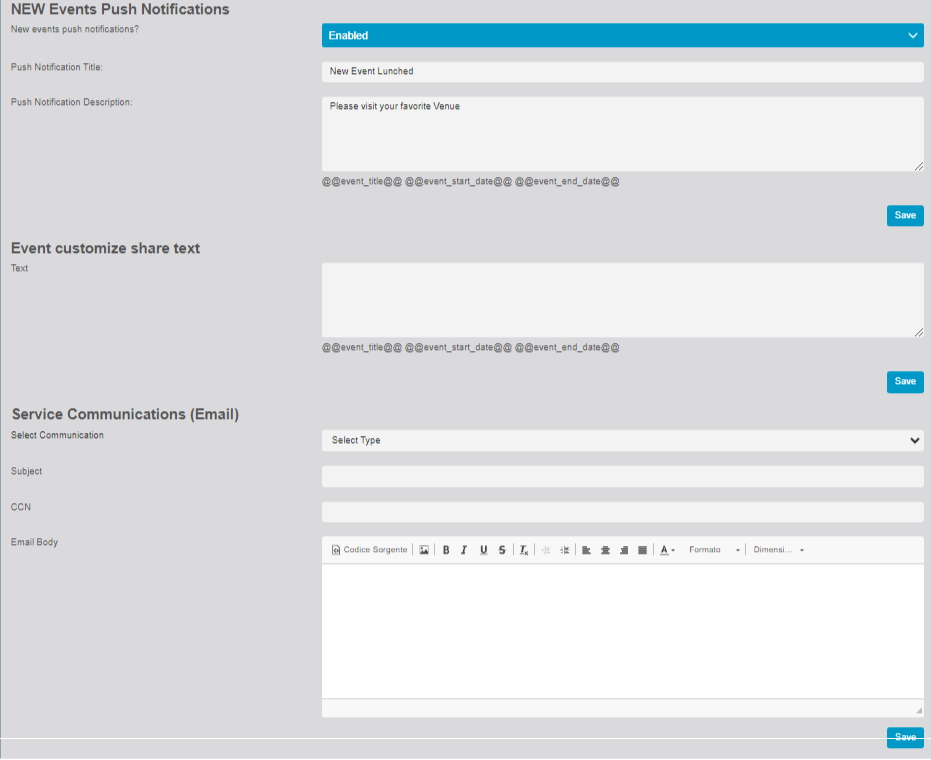Align email body text left
Screen dimensions: 931x760
coord(587,550)
